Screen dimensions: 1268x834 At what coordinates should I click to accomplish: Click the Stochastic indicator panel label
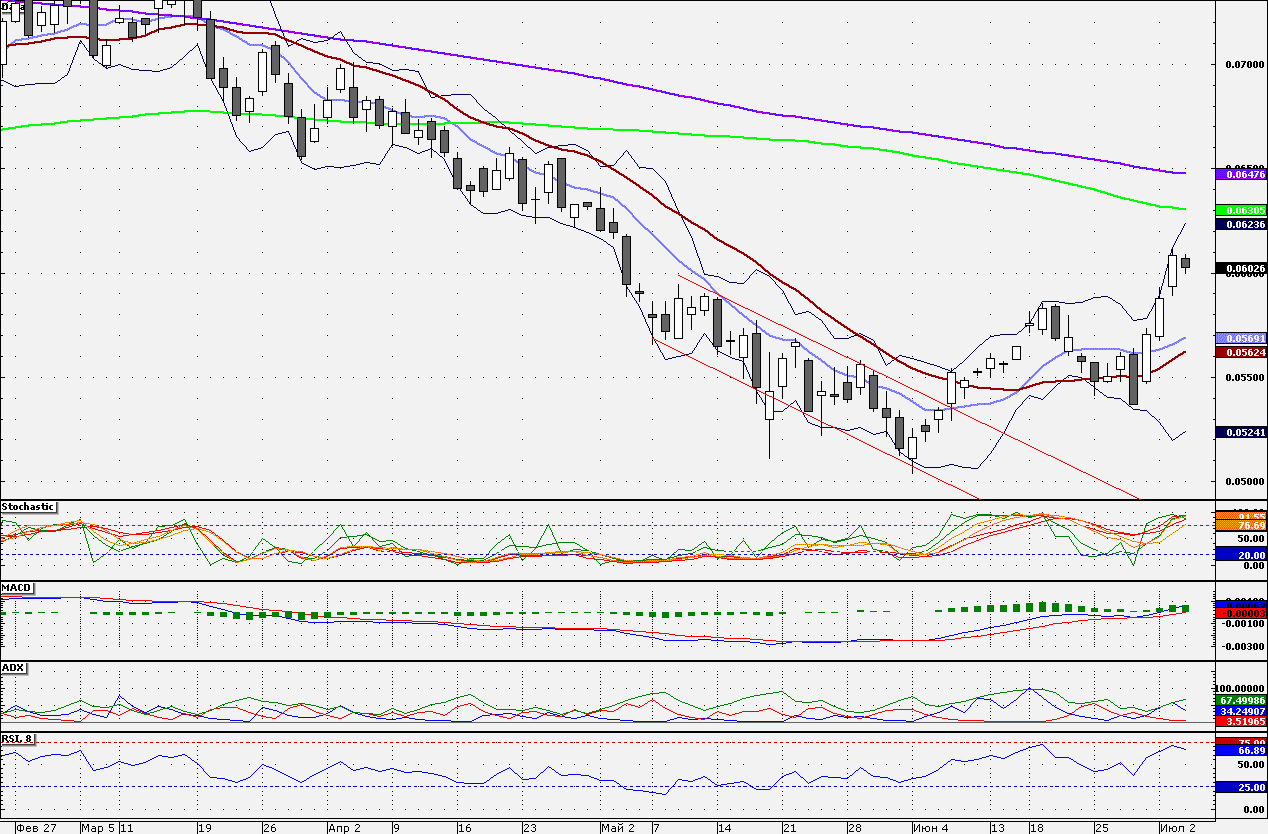click(x=28, y=507)
